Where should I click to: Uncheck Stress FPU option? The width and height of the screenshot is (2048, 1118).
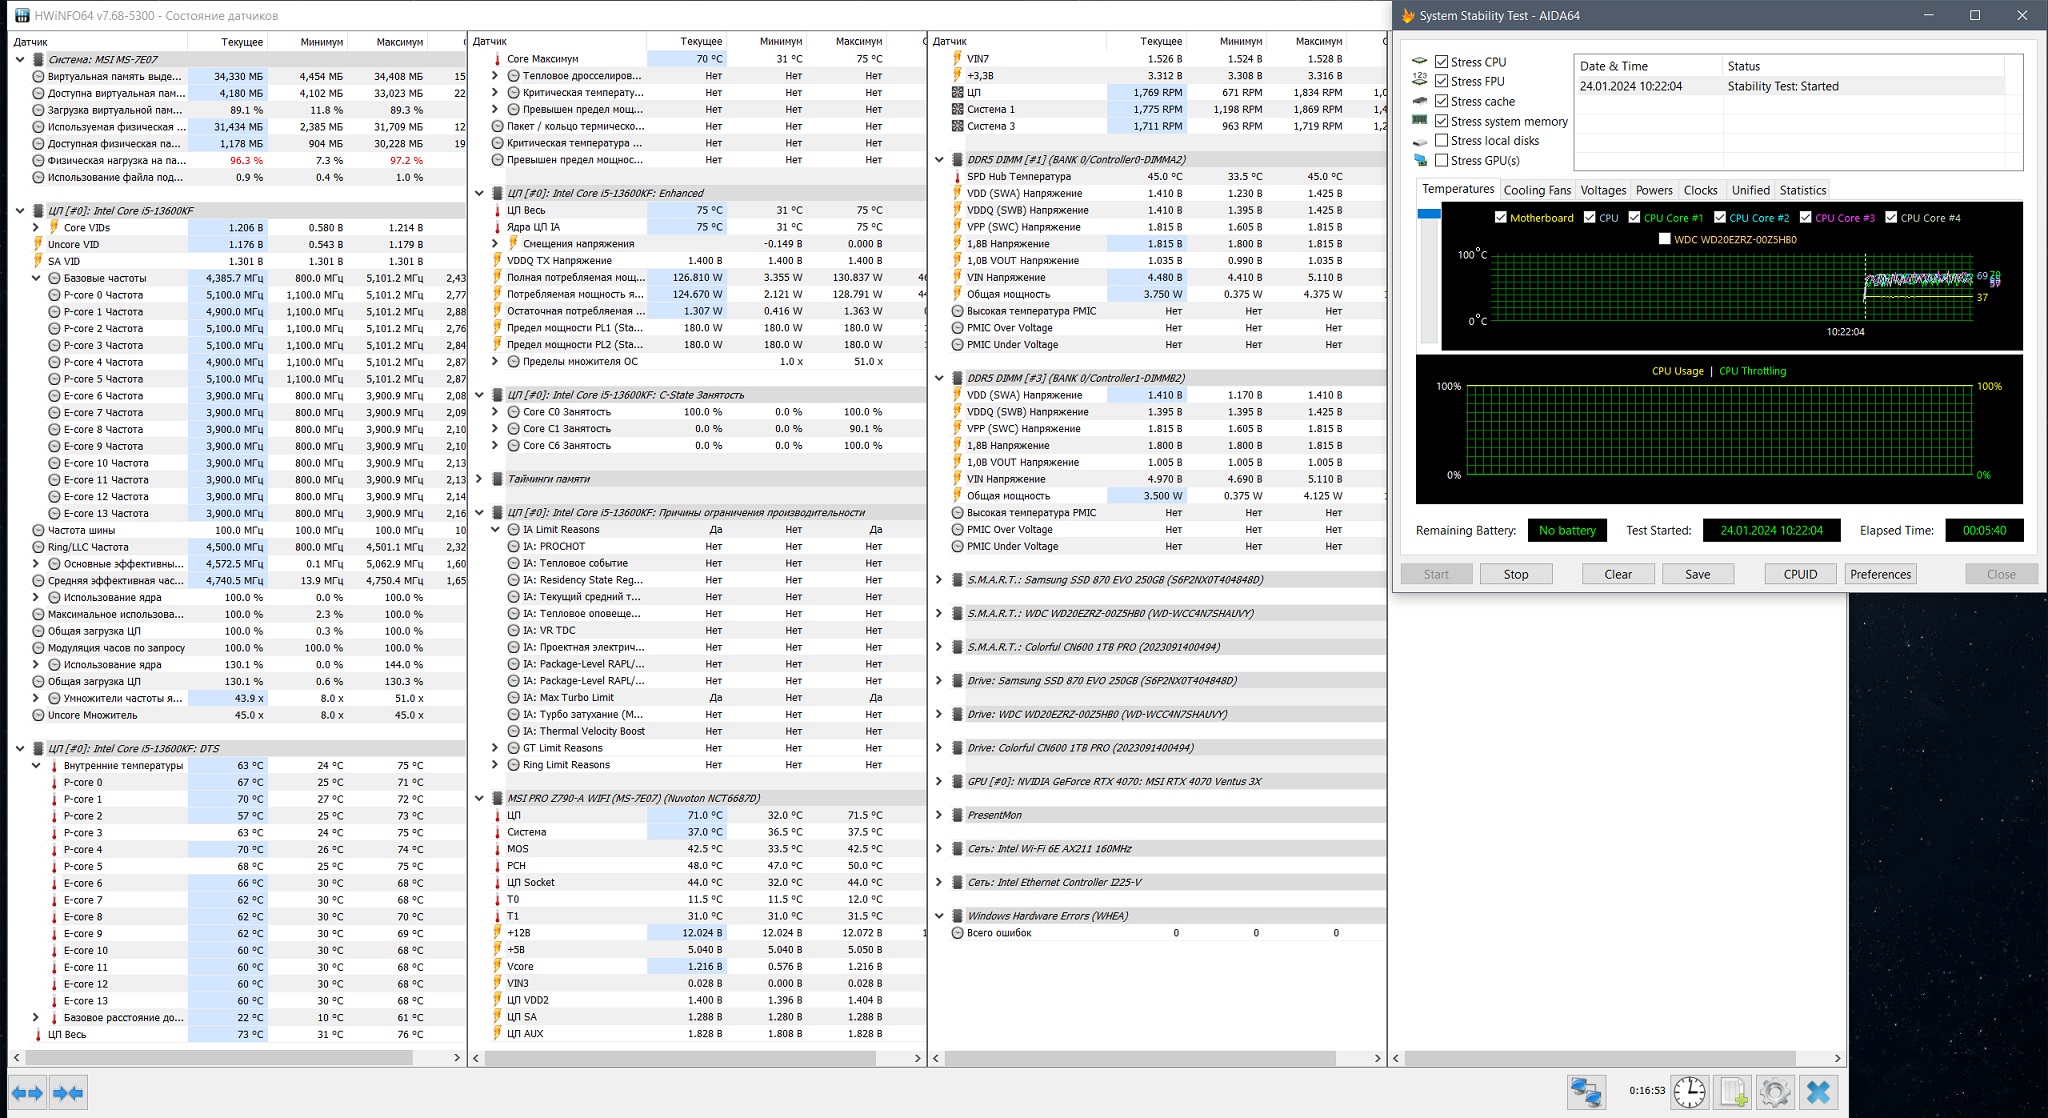tap(1441, 81)
